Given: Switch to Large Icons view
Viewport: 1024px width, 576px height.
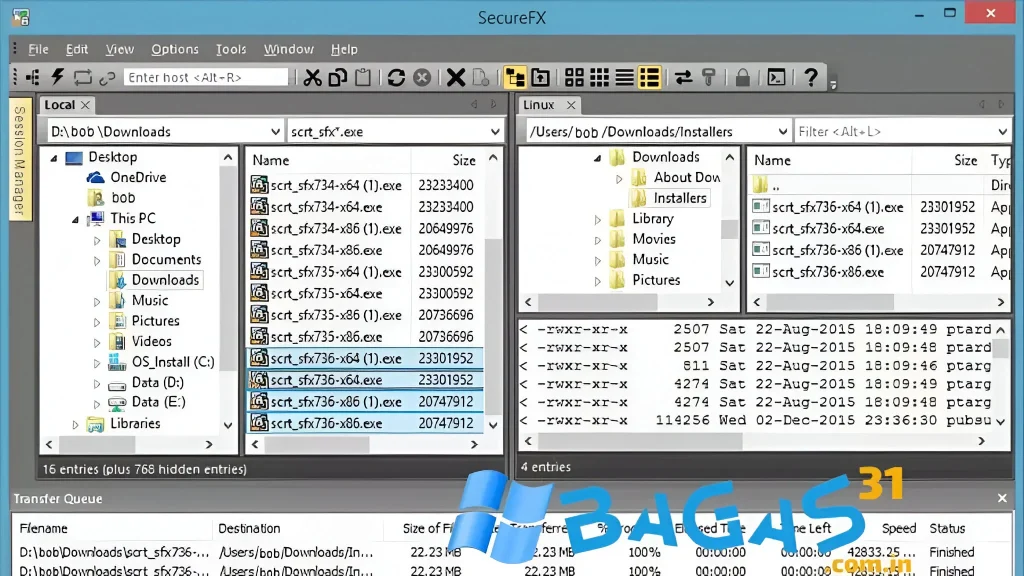Looking at the screenshot, I should click(x=574, y=78).
